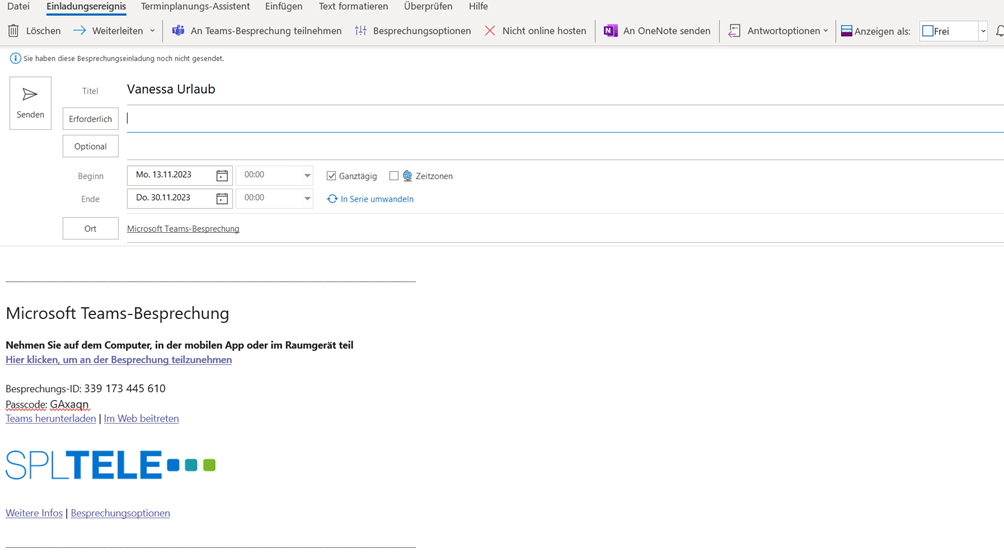
Task: Click the Optional attendees button
Action: pyautogui.click(x=90, y=146)
